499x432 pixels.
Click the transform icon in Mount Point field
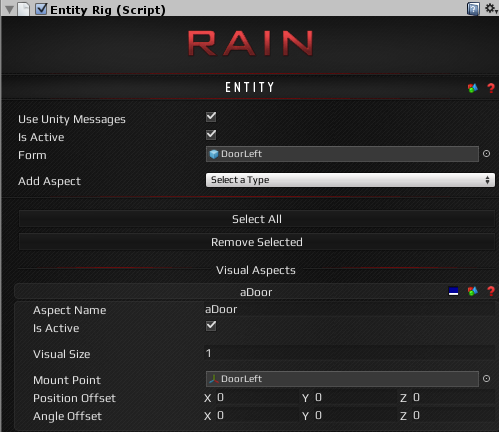click(x=214, y=379)
